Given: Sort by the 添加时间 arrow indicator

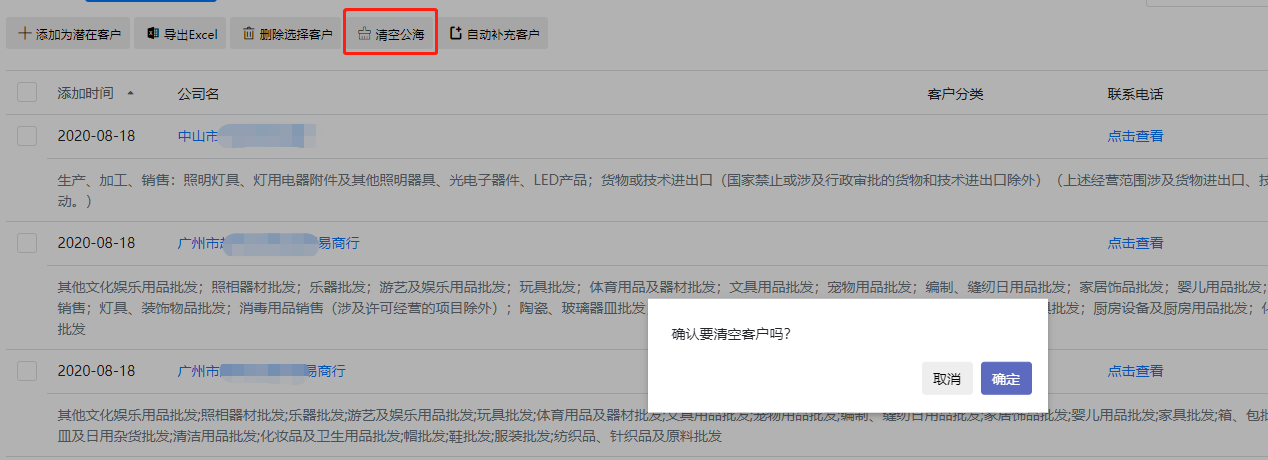Looking at the screenshot, I should click(130, 93).
